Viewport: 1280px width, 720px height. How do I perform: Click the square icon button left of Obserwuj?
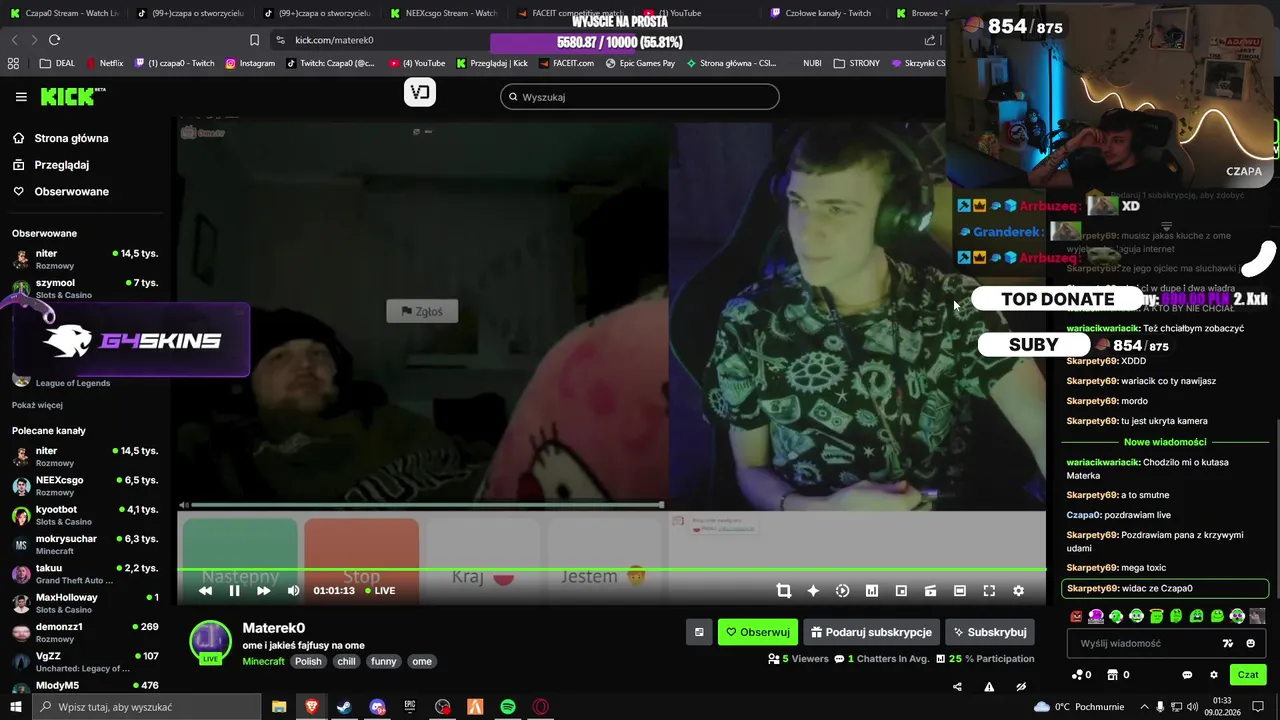pyautogui.click(x=699, y=632)
